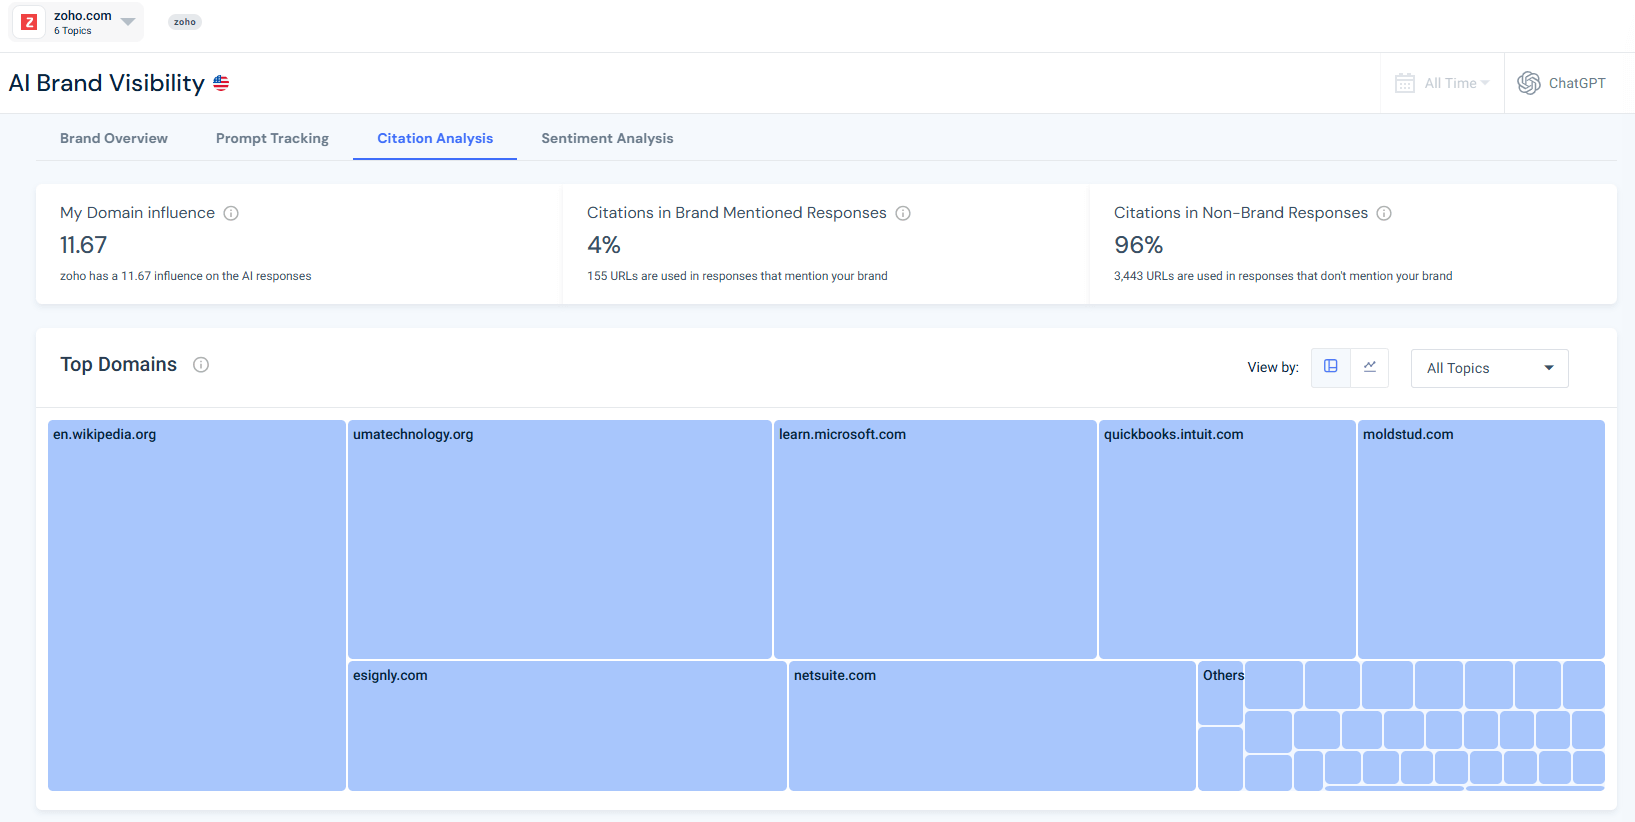
Task: Click the calendar icon beside All Time
Action: [1405, 83]
